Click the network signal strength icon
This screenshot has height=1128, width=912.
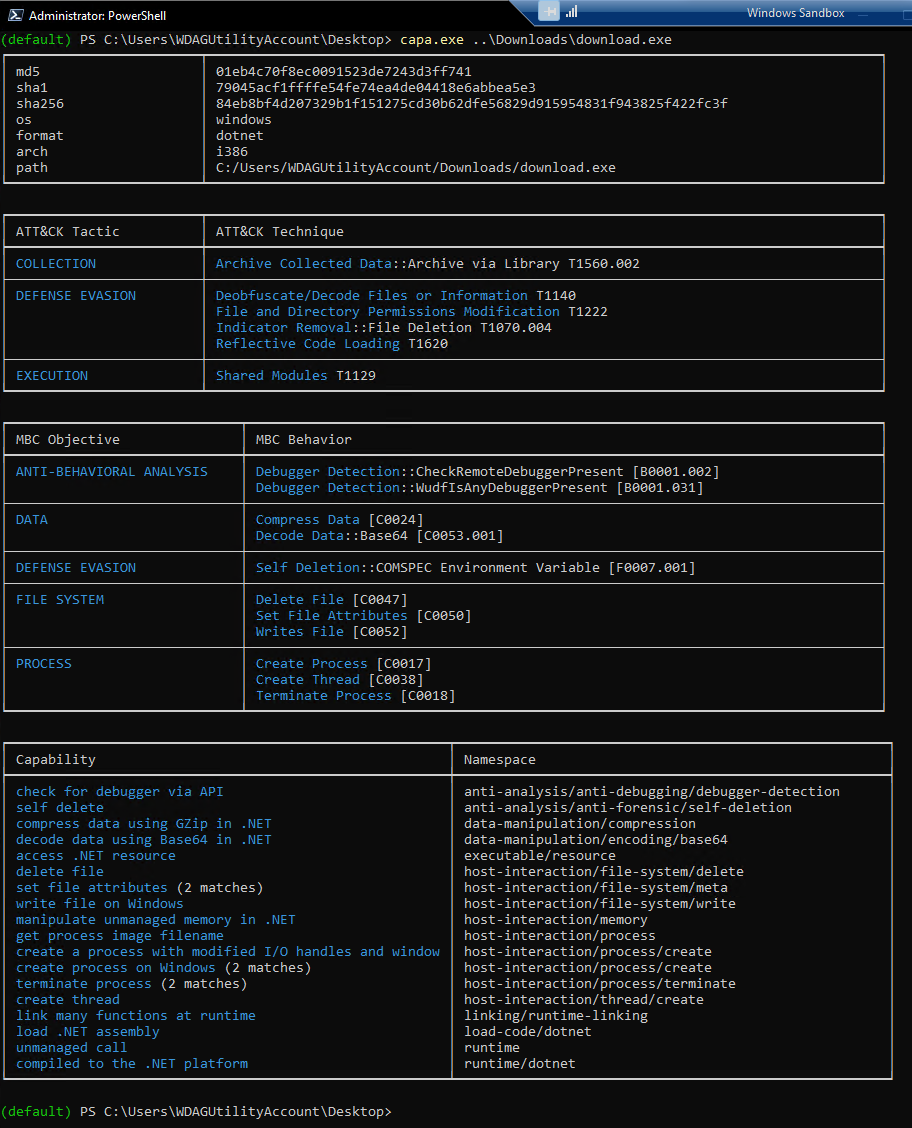tap(572, 12)
